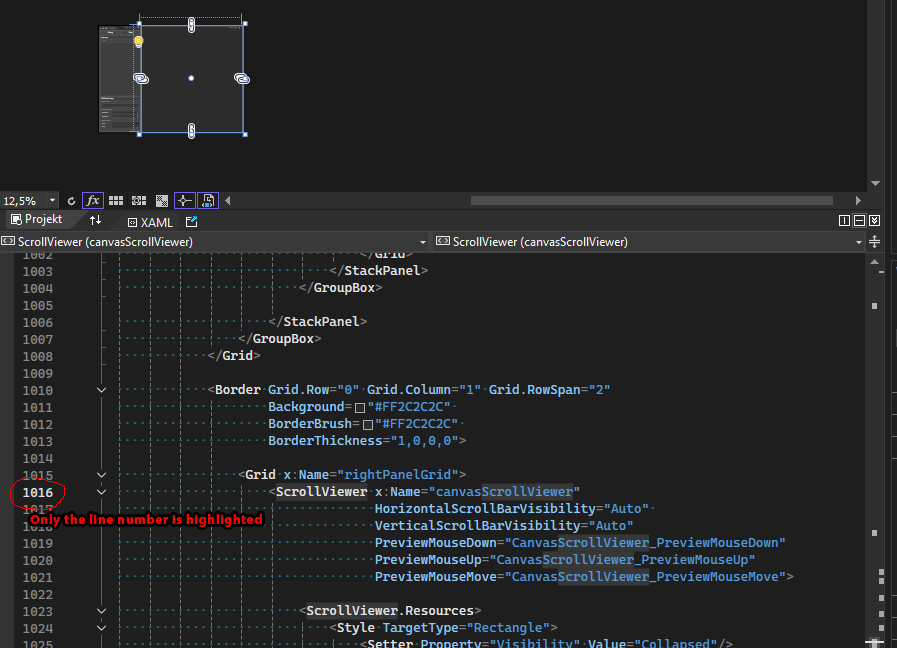Collapse the XAML pane
897x648 pixels.
[875, 221]
